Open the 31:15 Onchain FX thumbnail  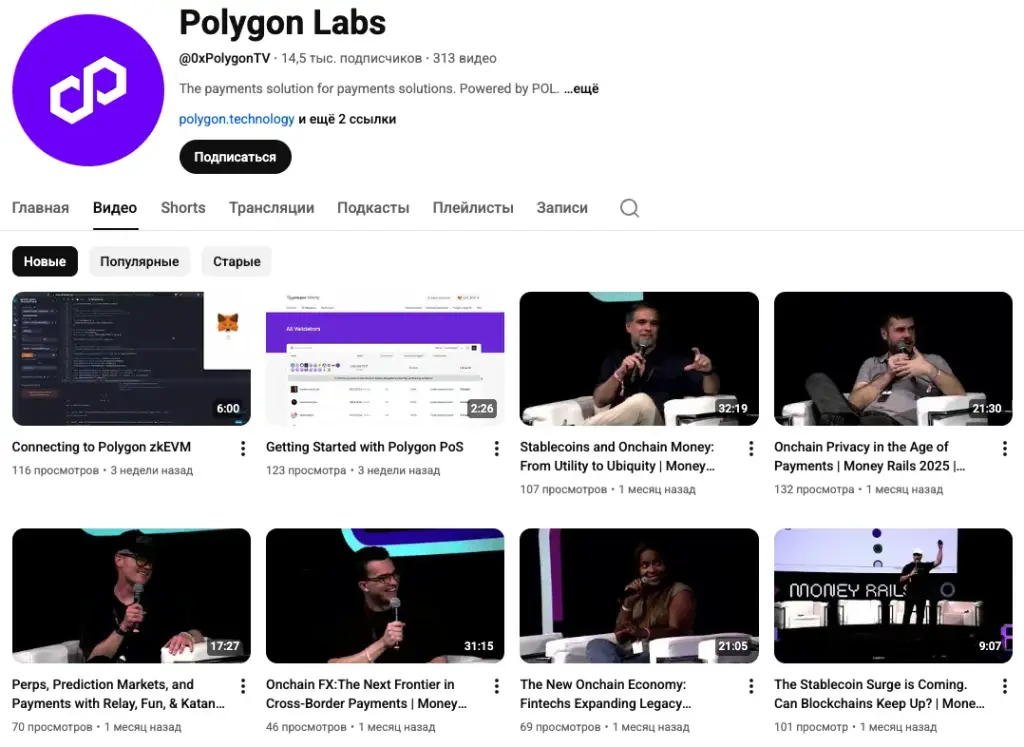point(385,596)
